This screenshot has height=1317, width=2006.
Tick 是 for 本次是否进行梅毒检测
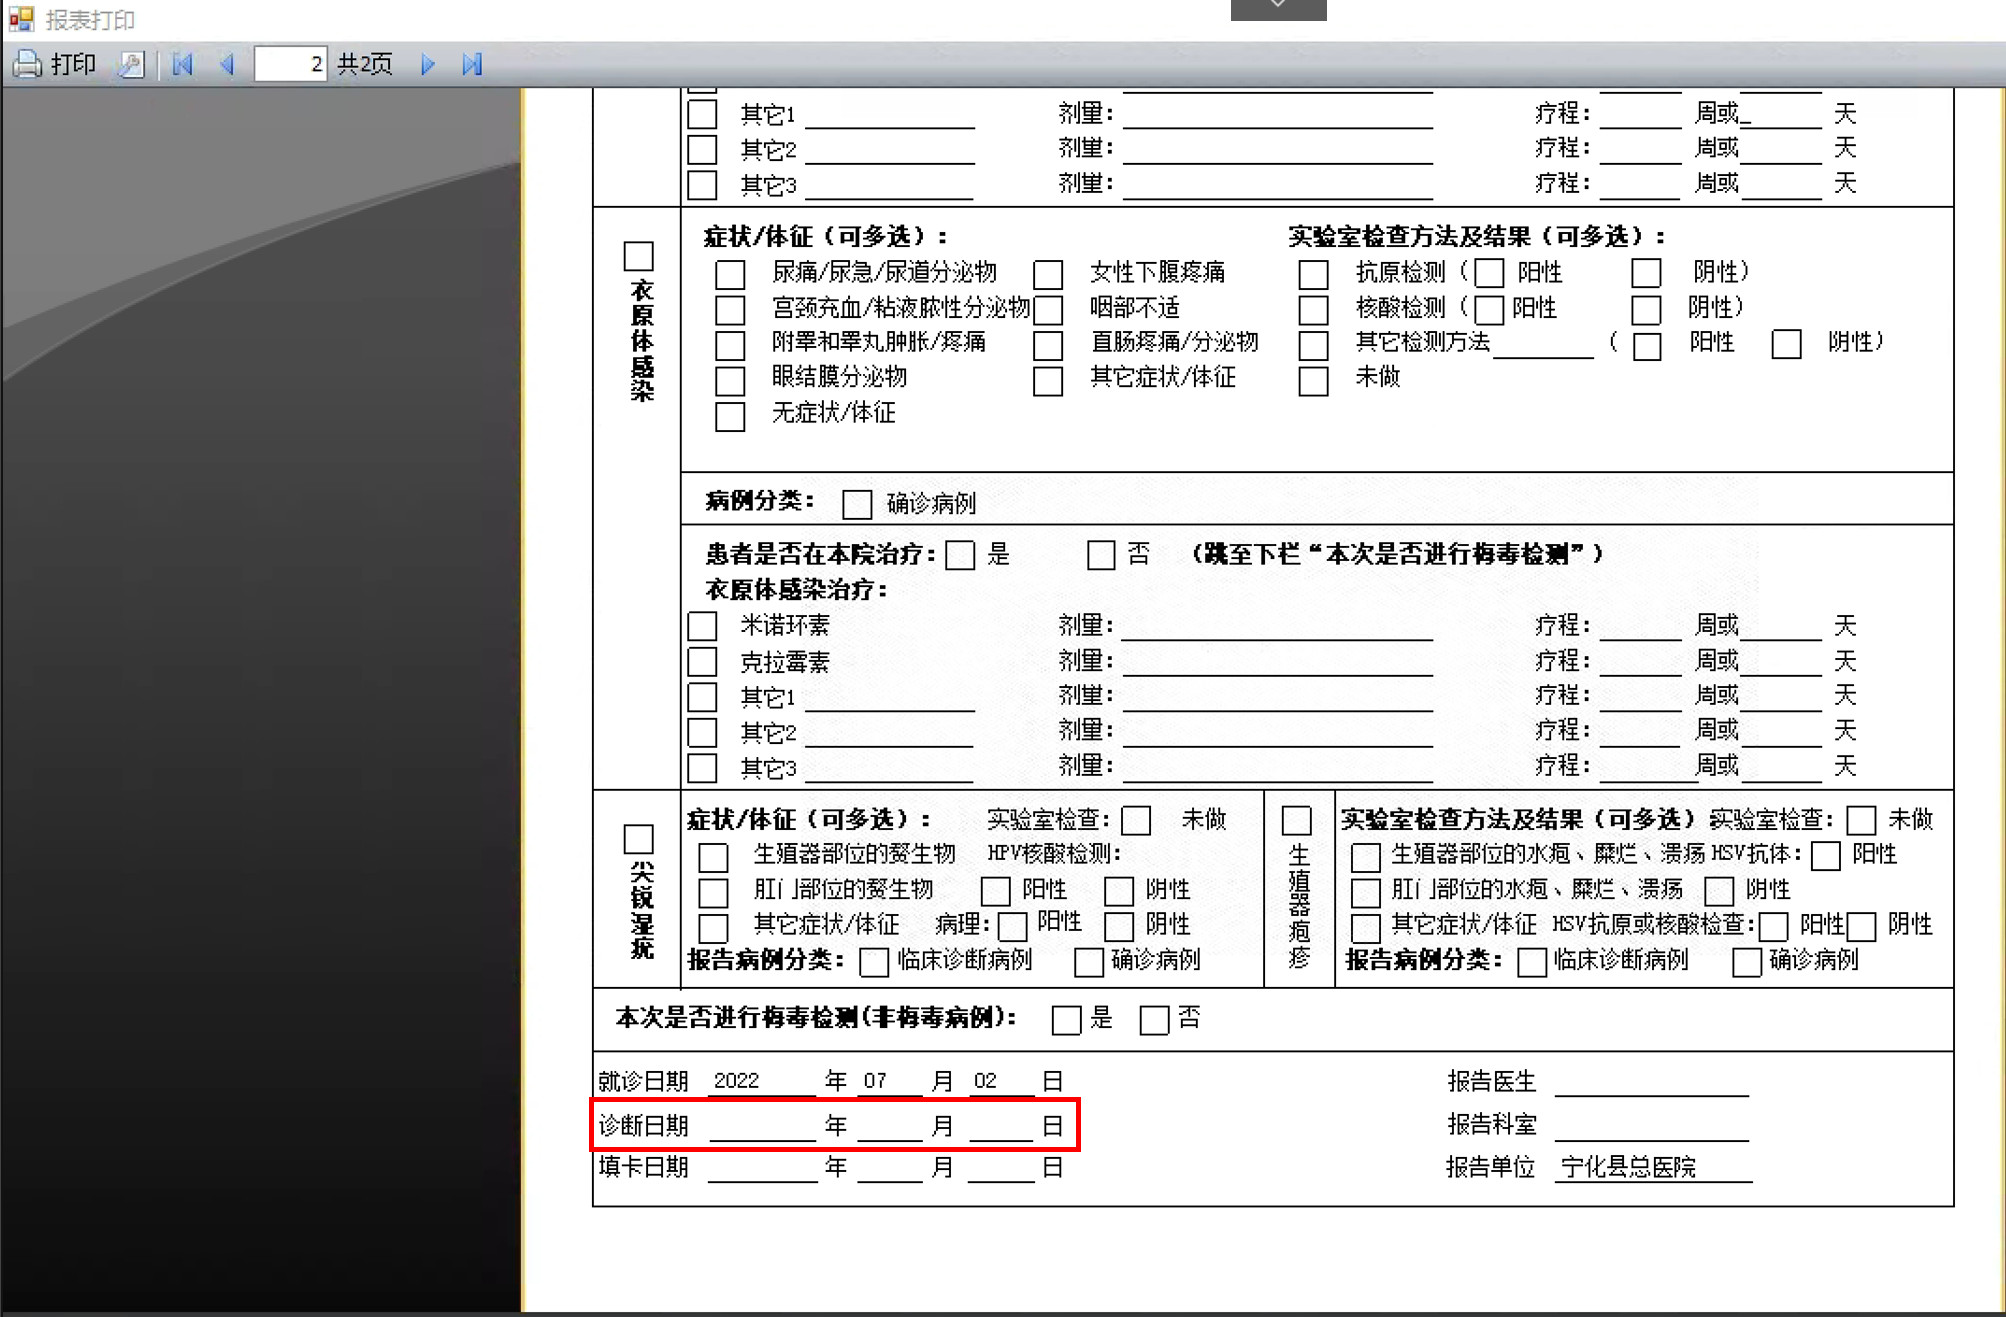click(x=1066, y=1019)
